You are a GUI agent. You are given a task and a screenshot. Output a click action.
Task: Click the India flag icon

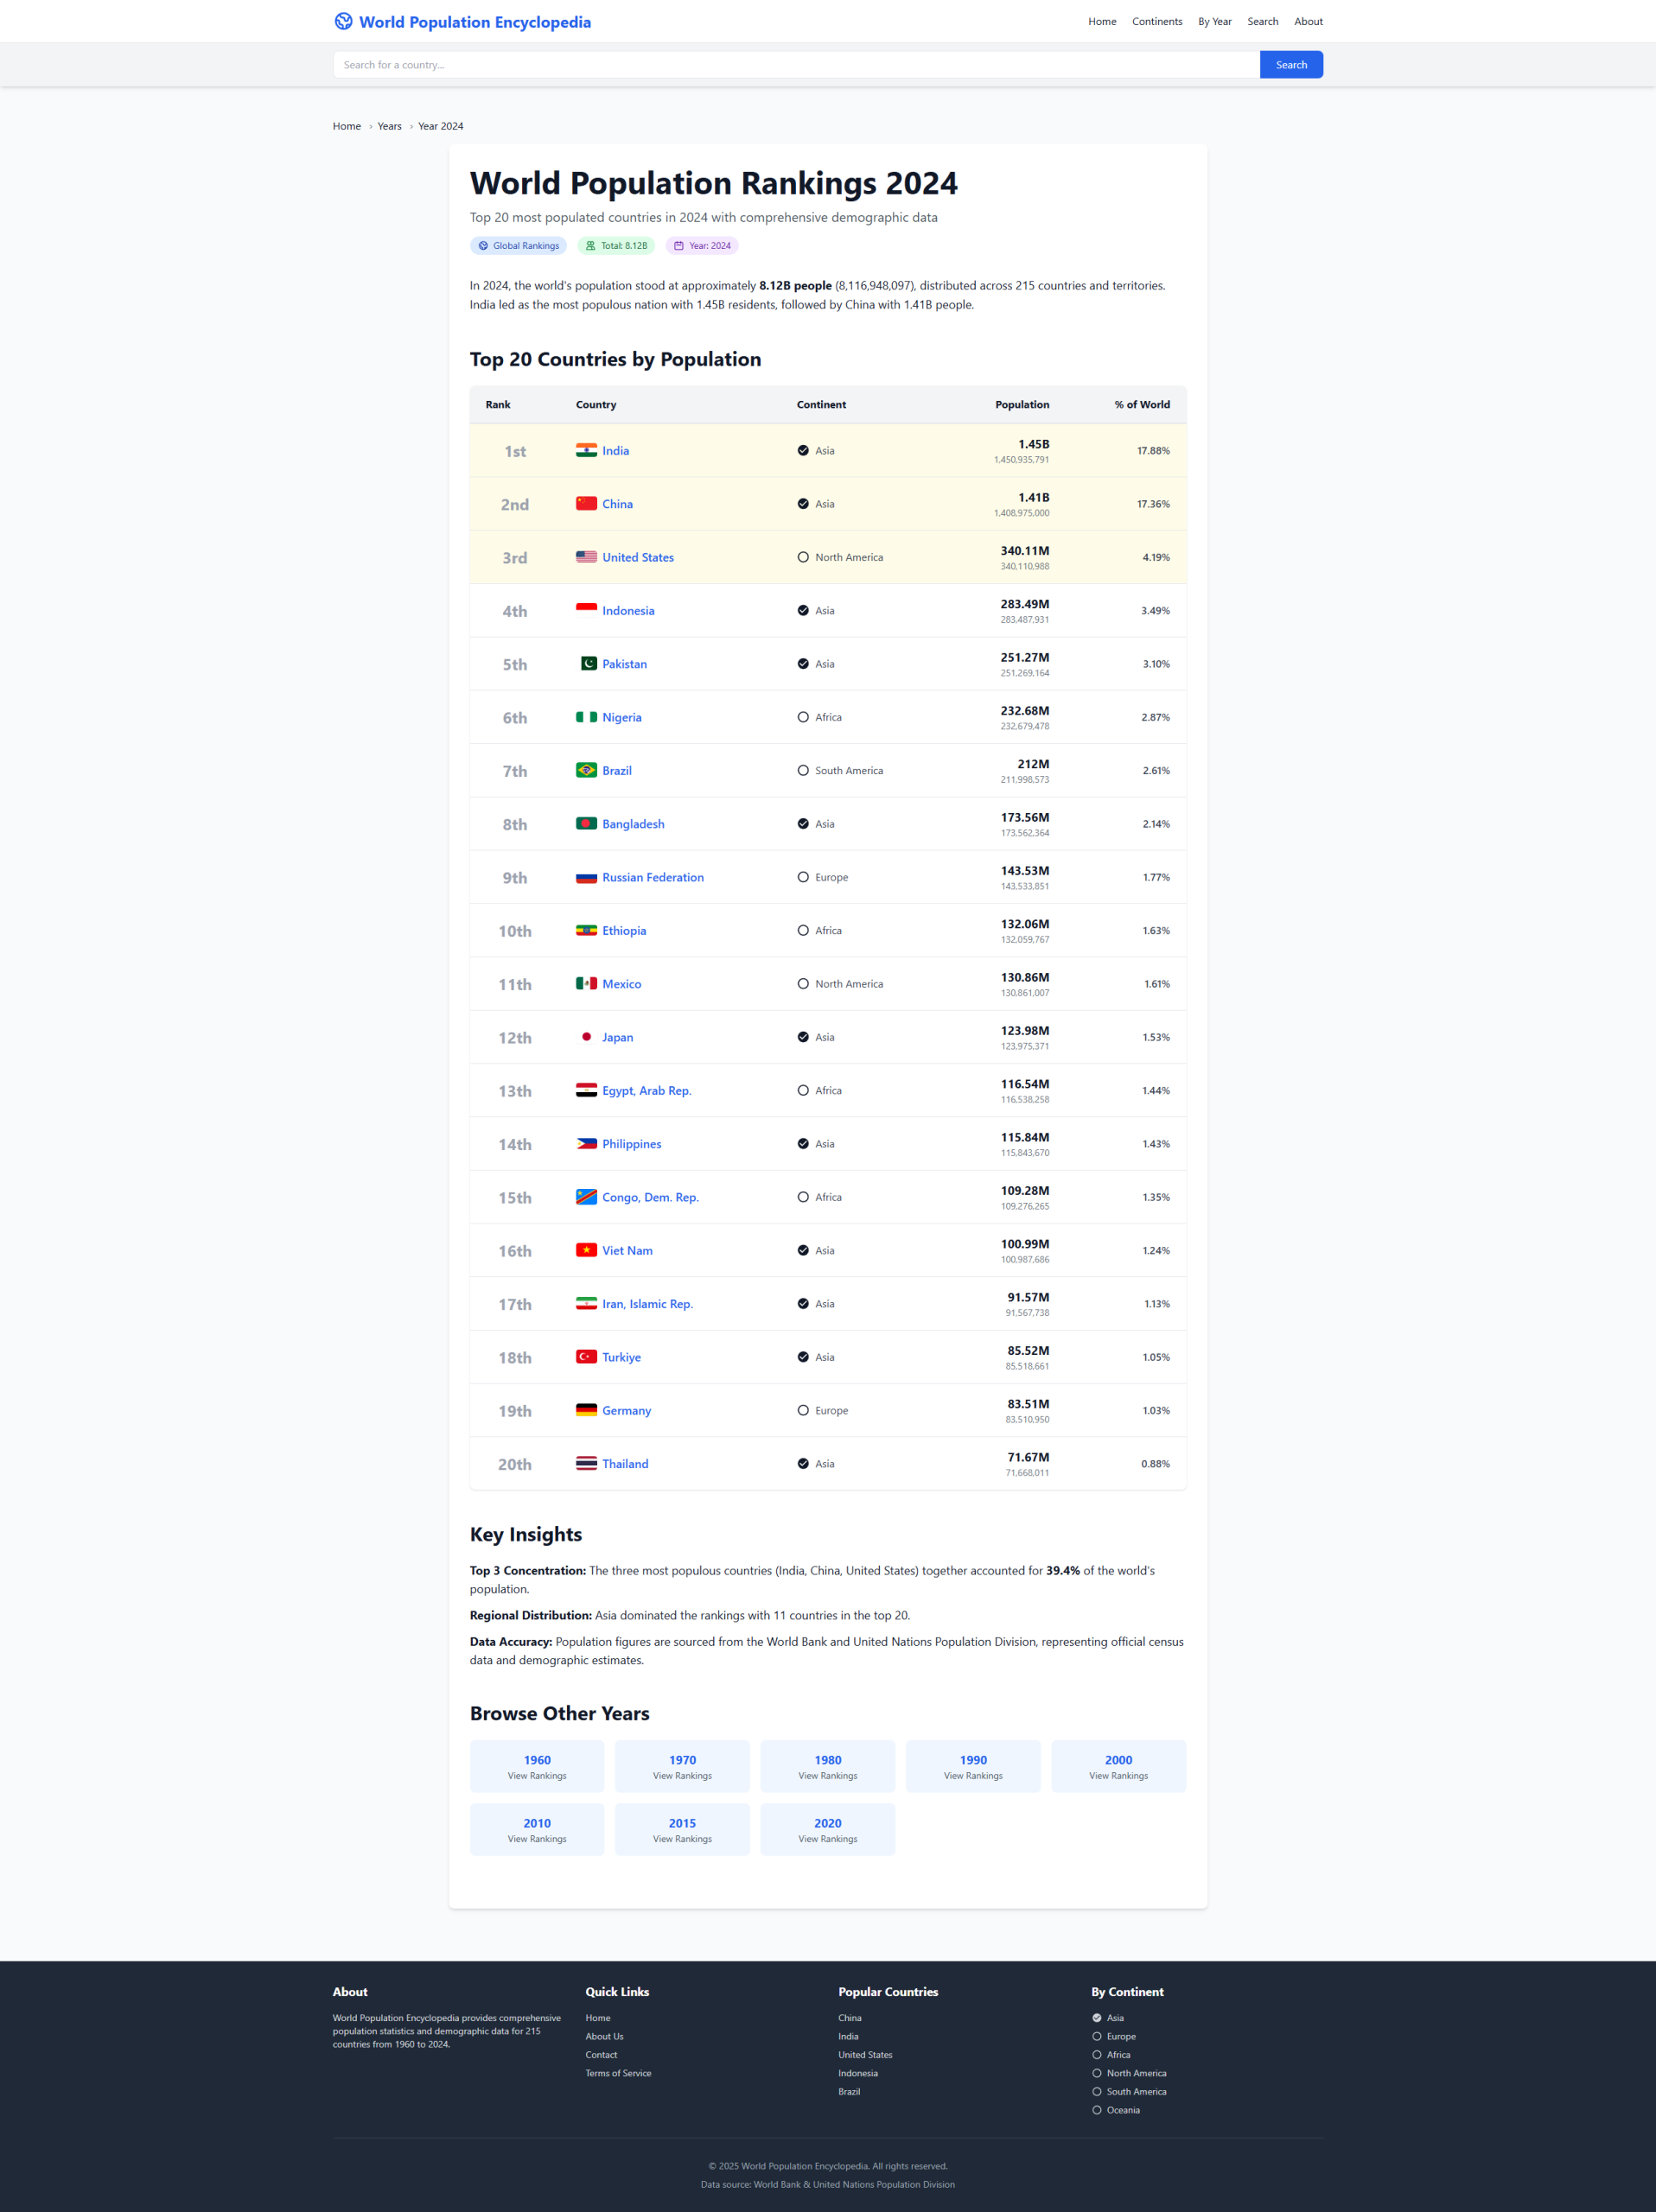(586, 451)
